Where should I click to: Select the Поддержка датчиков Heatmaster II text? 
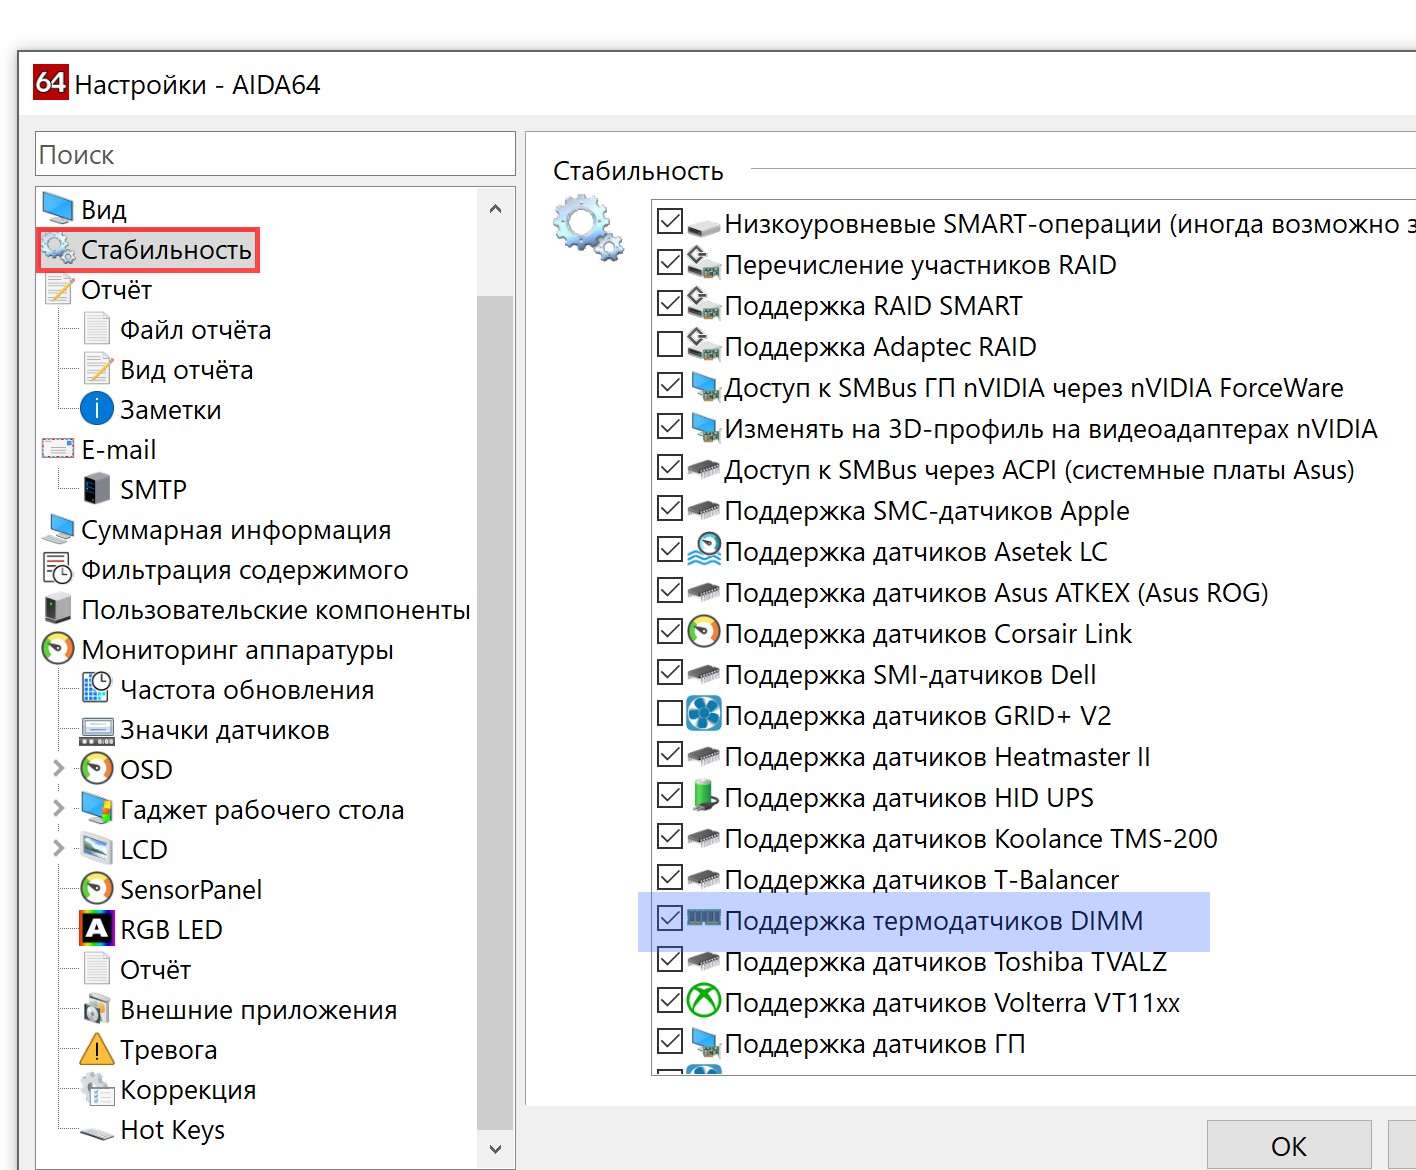[x=937, y=756]
